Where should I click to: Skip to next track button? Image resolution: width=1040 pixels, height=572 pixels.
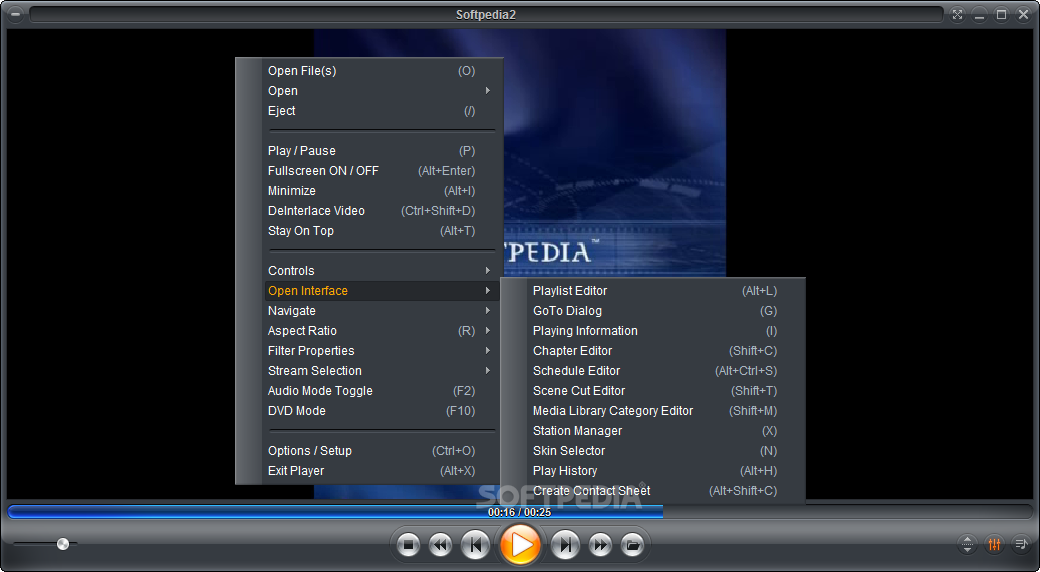click(x=565, y=545)
